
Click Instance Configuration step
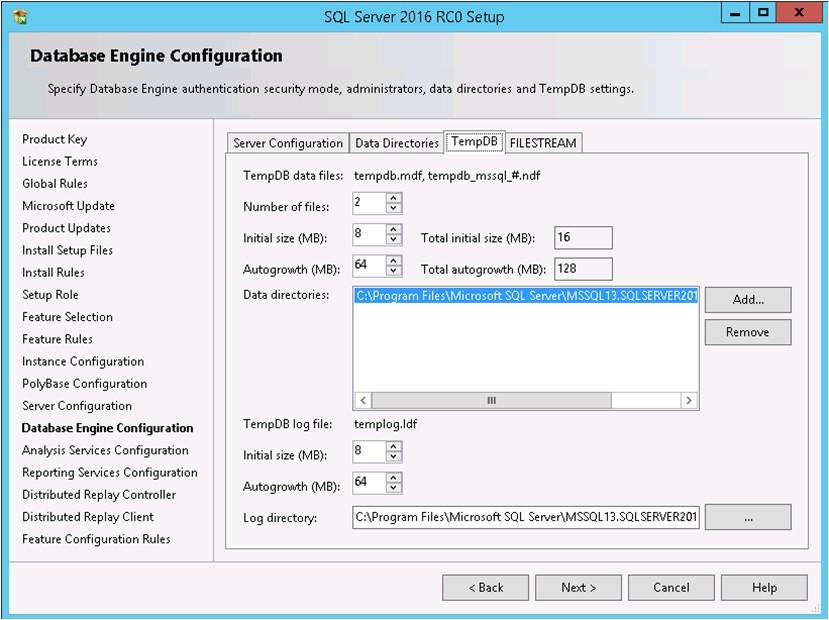pyautogui.click(x=83, y=362)
